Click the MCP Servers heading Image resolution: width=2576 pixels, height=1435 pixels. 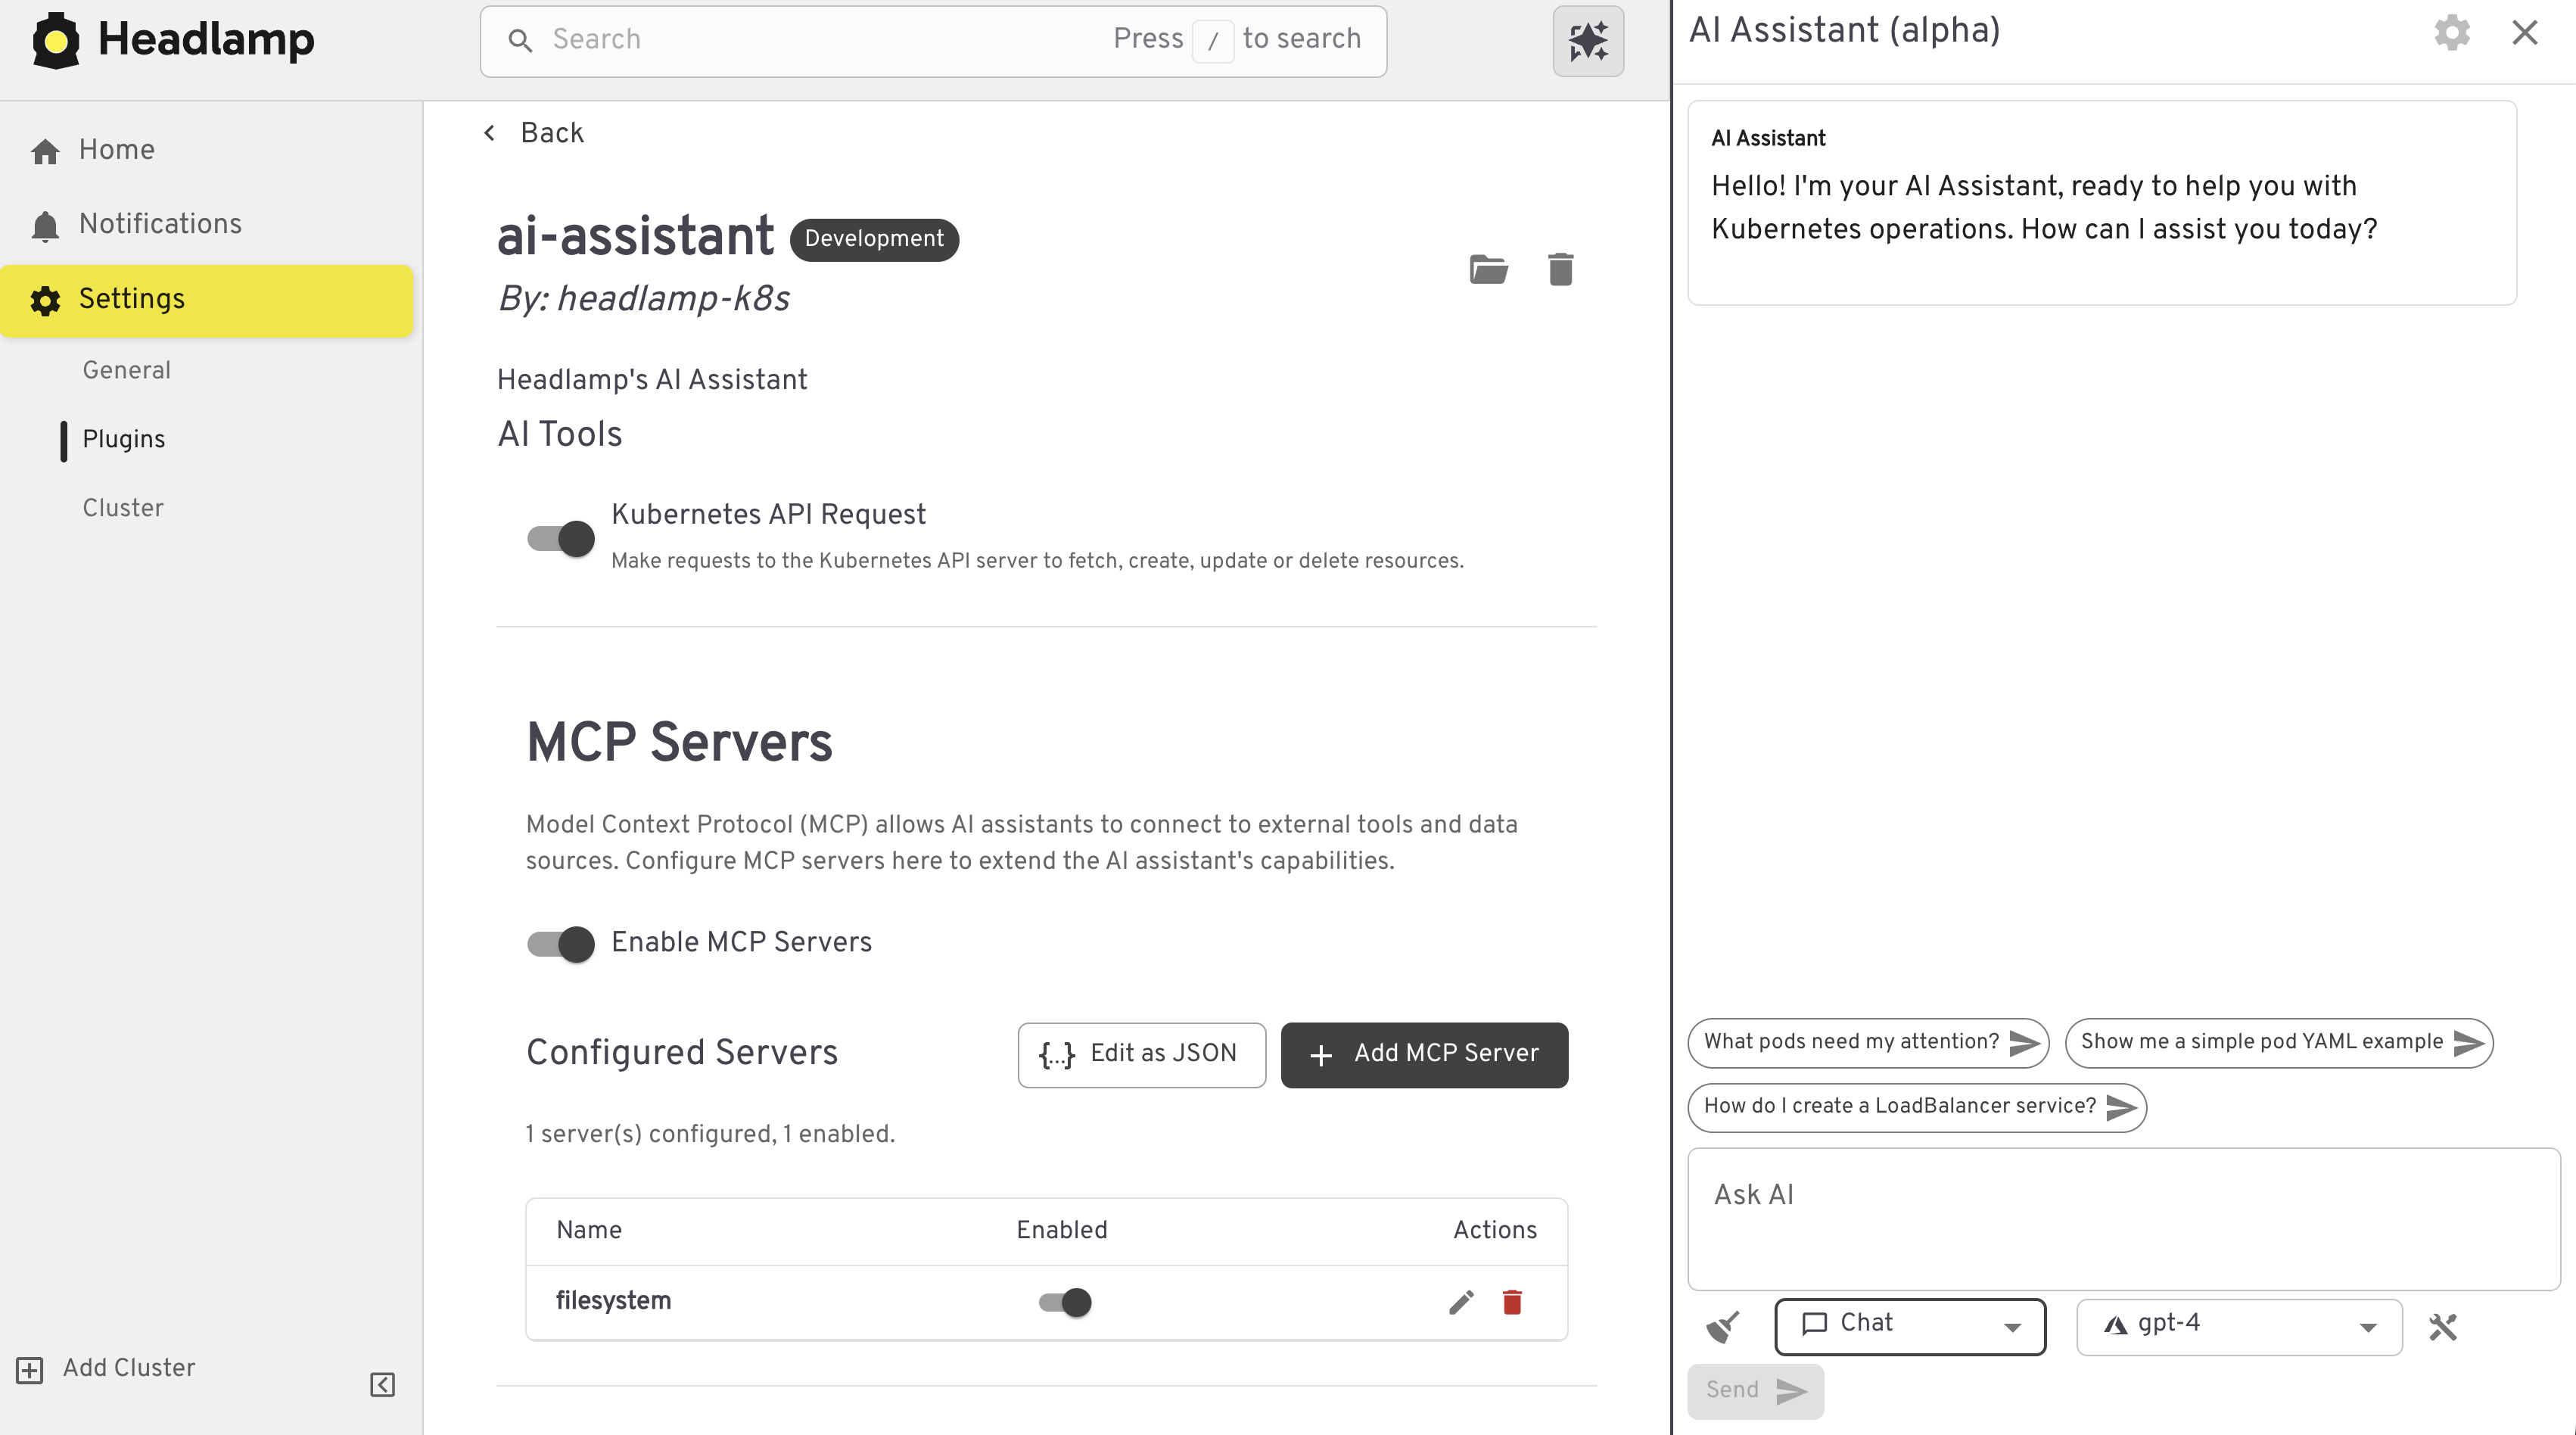679,742
